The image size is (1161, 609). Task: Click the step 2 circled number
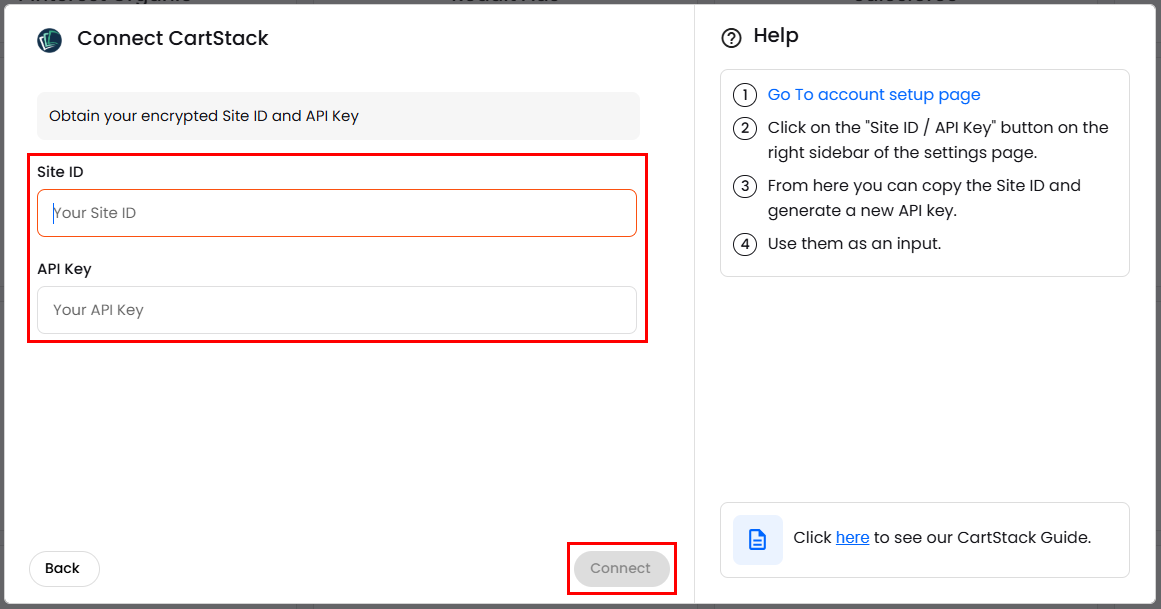[744, 128]
